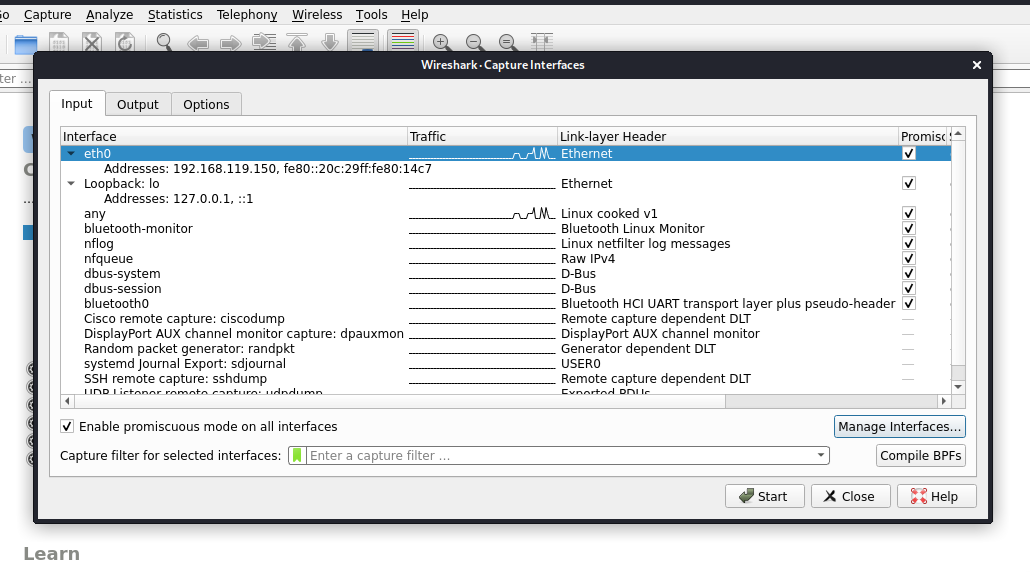Open the Analyze menu
Image resolution: width=1030 pixels, height=572 pixels.
[110, 14]
